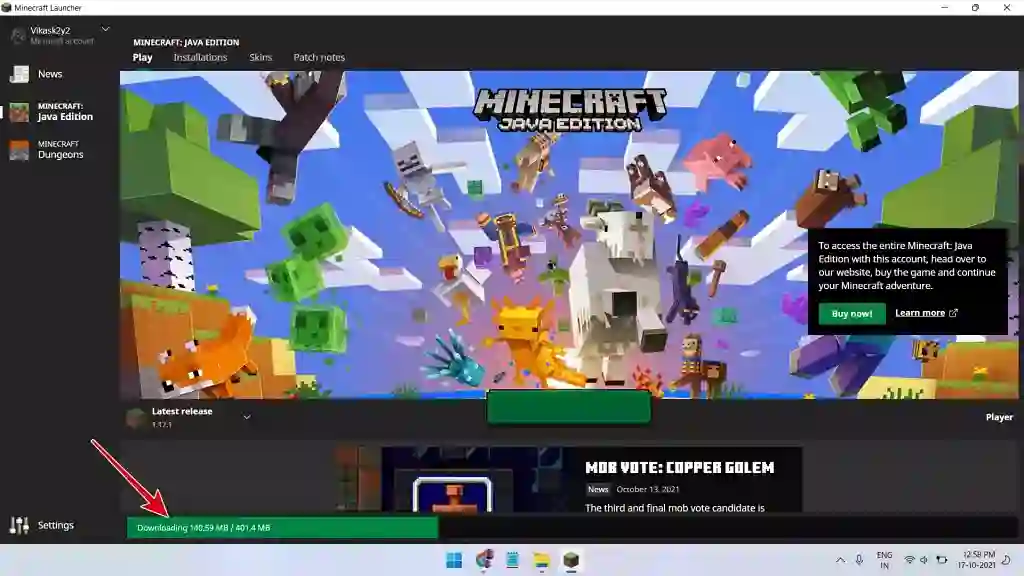This screenshot has width=1024, height=576.
Task: Click the October 13, 2021 article date
Action: click(648, 489)
